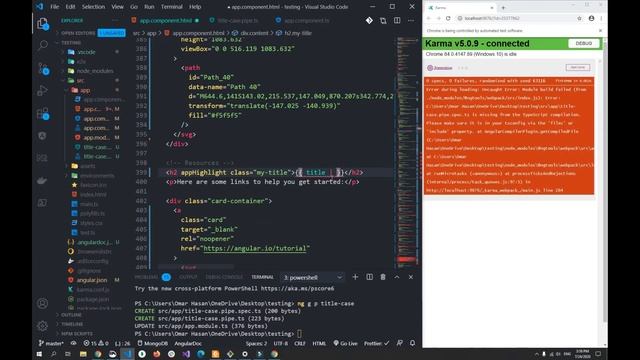Open new Chrome tab with plus
This screenshot has height=360, width=640.
[503, 8]
